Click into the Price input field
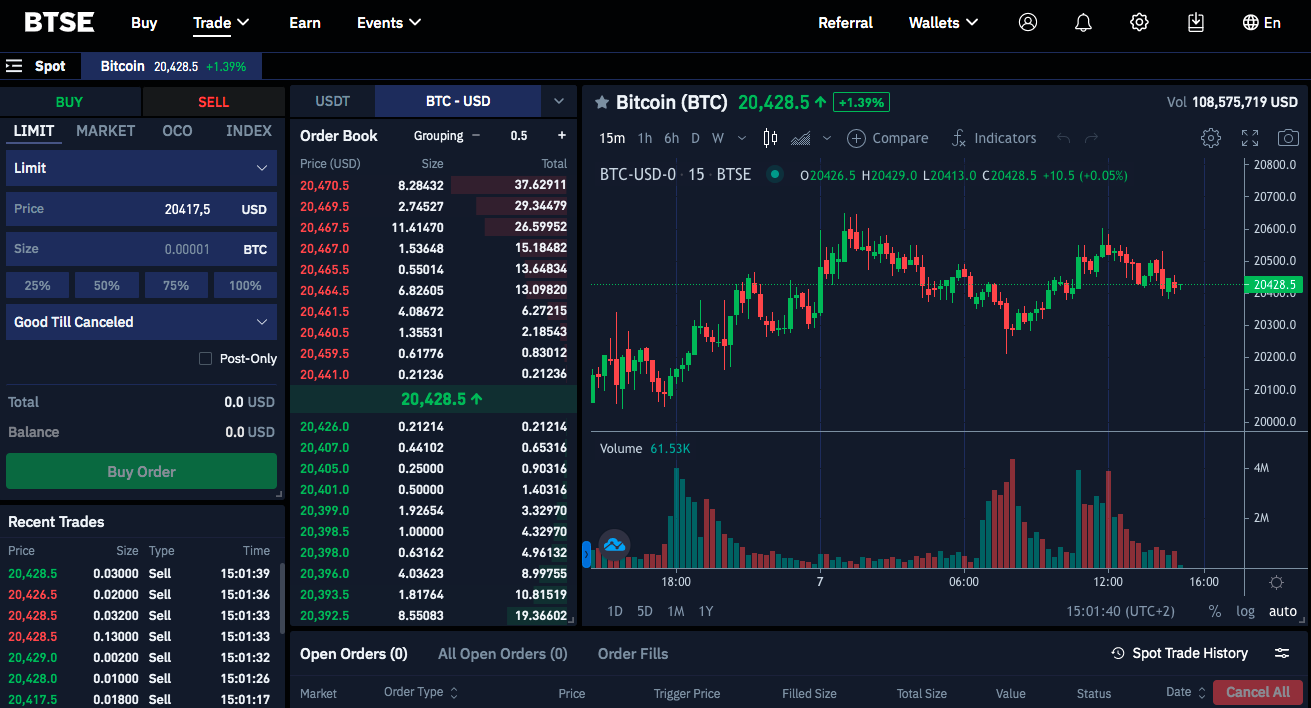The width and height of the screenshot is (1311, 708). [141, 209]
